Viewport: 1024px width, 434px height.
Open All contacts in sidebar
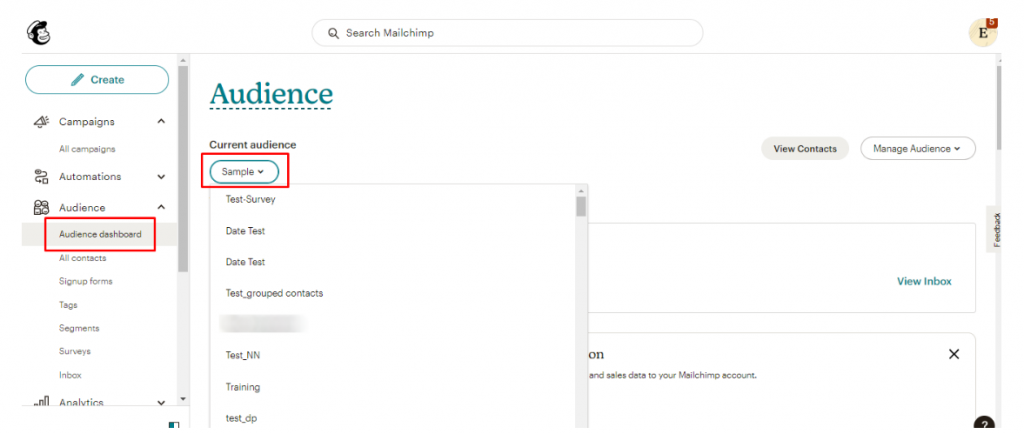(x=82, y=258)
